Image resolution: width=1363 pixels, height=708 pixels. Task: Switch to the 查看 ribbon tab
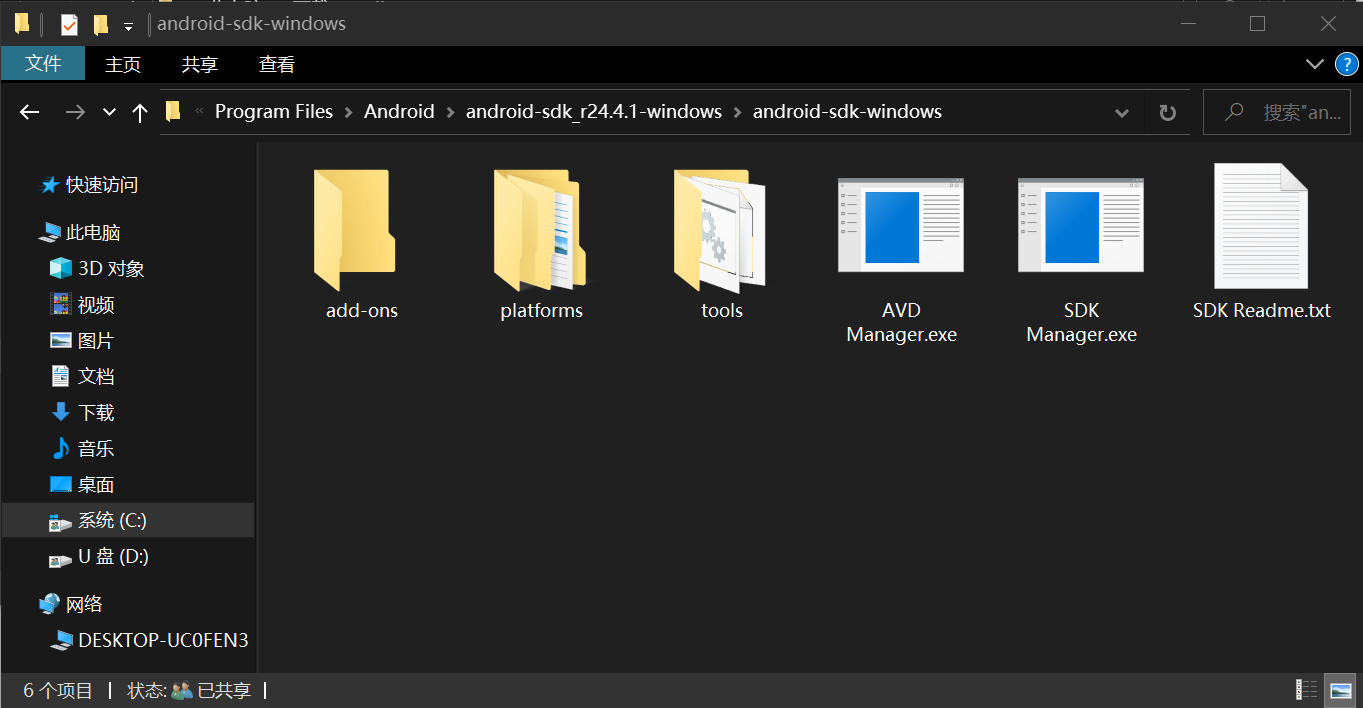[277, 64]
